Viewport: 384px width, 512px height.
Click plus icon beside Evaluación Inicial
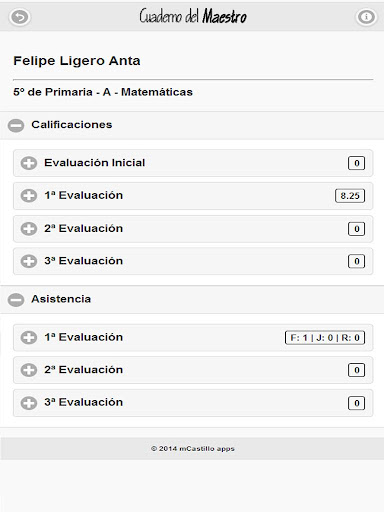29,163
